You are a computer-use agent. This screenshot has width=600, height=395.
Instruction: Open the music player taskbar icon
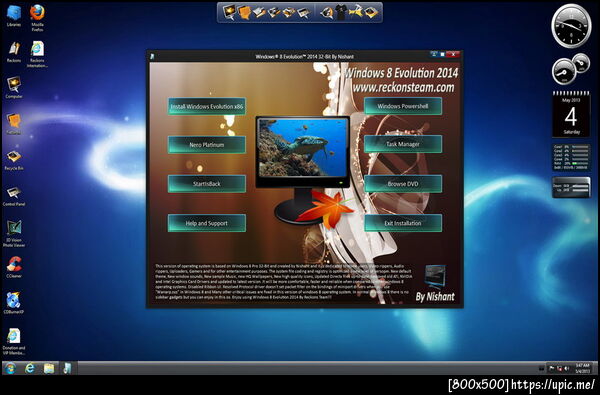click(67, 368)
